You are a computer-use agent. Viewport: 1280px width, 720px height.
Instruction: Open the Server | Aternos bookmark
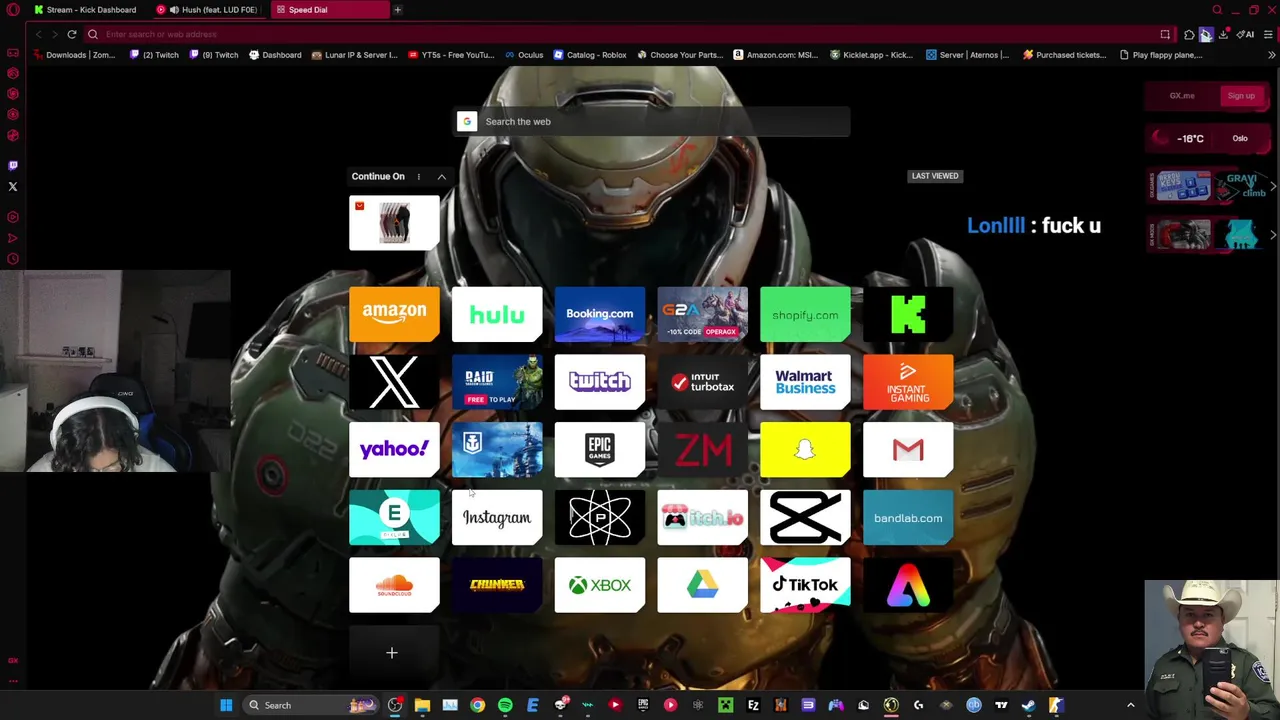pos(968,55)
